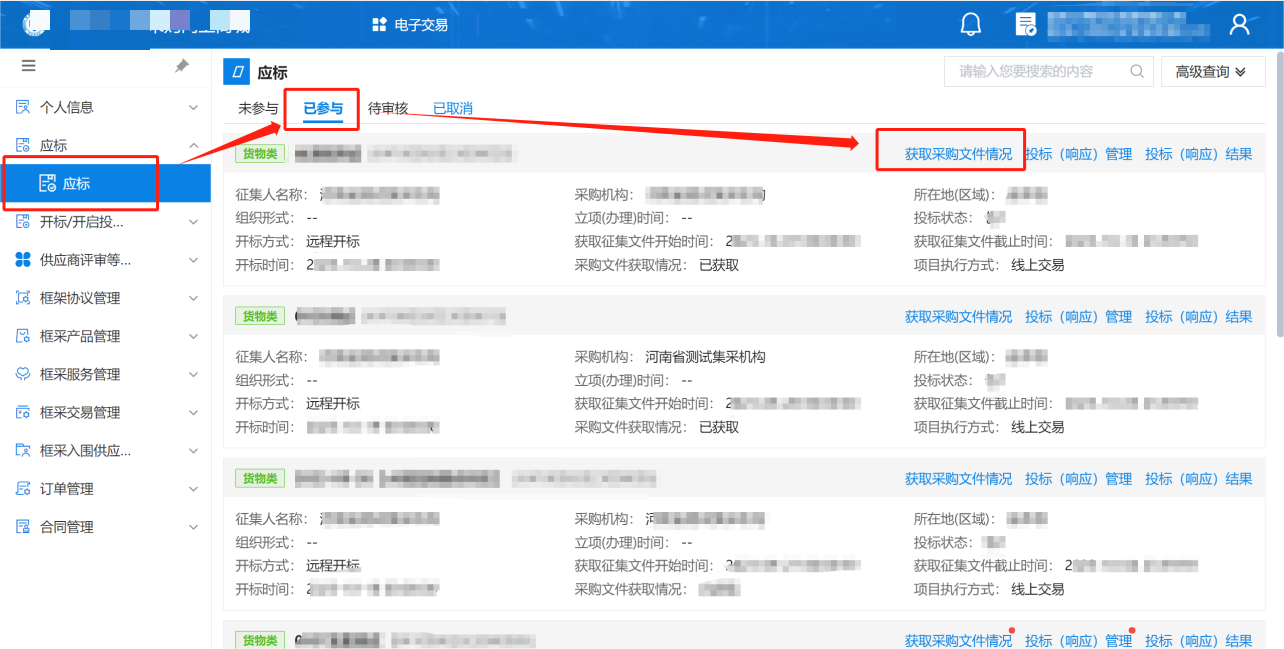
Task: Select the 应标 submenu item in sidebar
Action: tap(77, 183)
